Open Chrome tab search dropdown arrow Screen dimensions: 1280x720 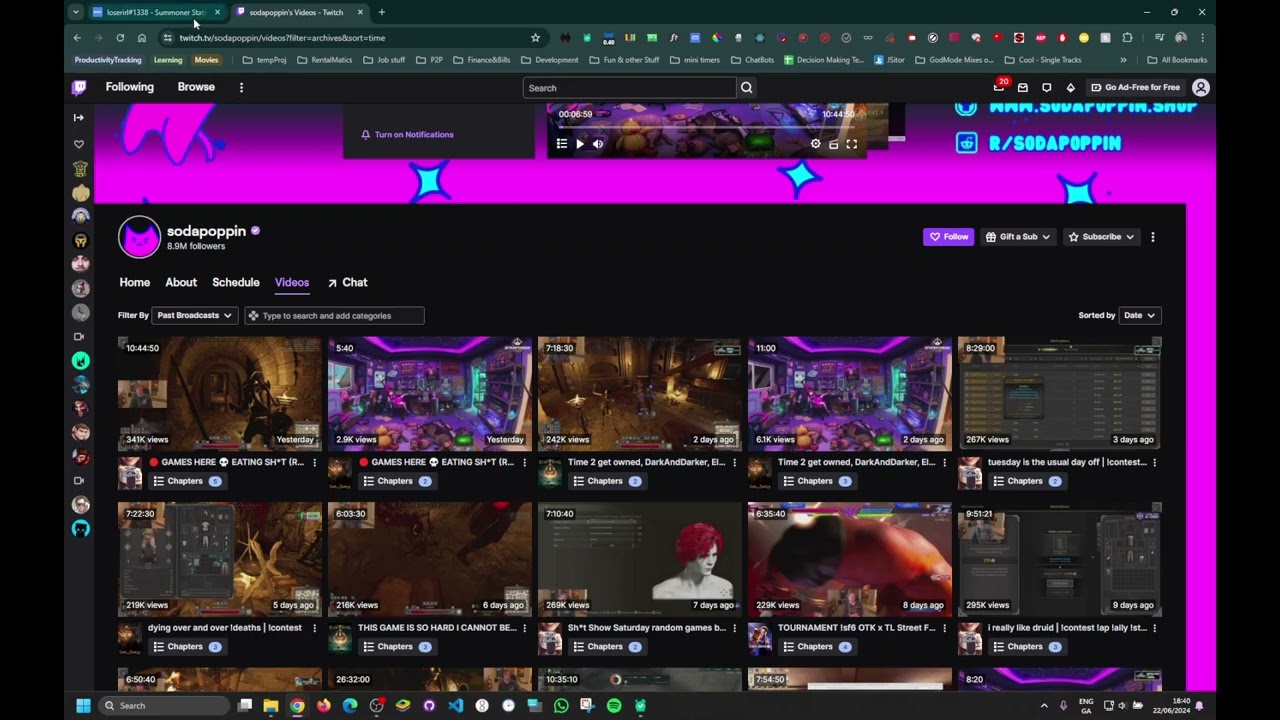76,12
